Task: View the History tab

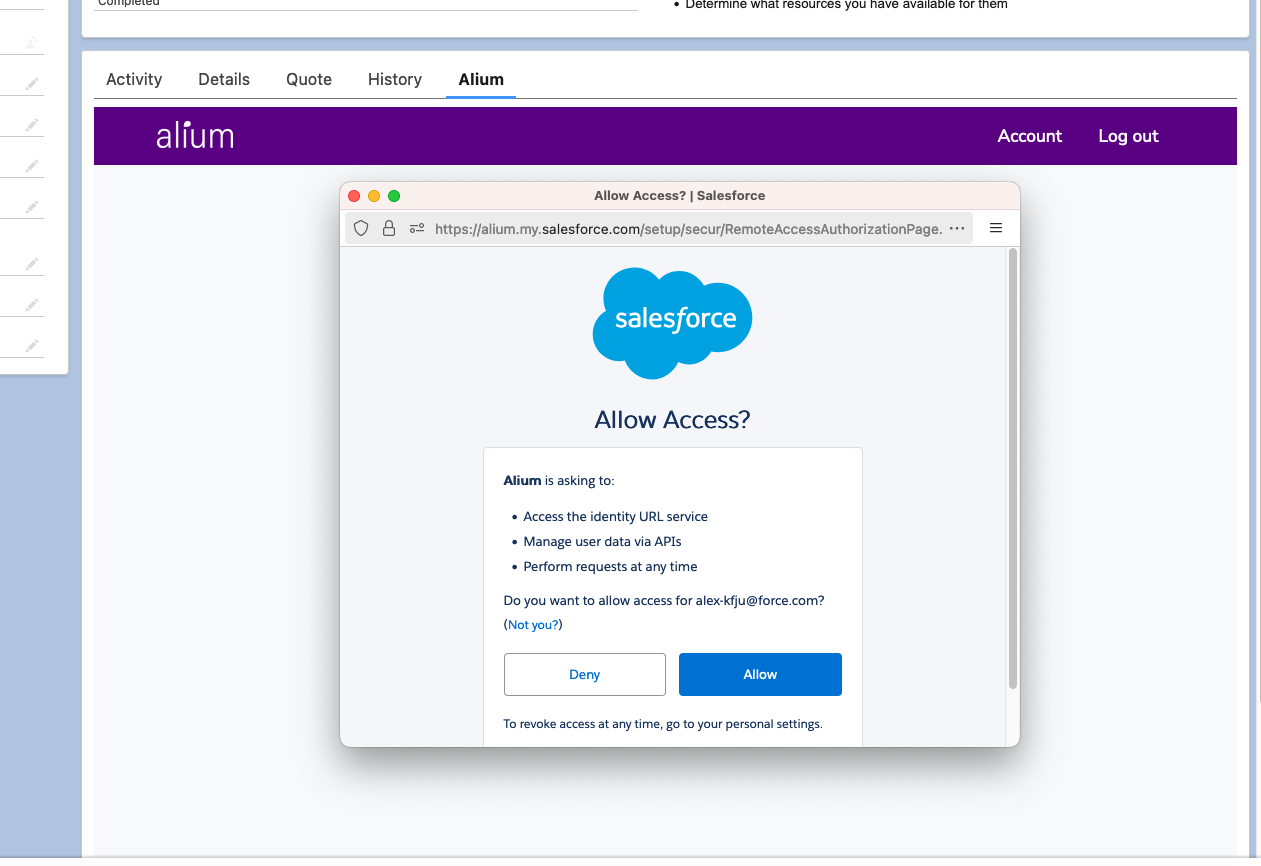Action: (x=395, y=79)
